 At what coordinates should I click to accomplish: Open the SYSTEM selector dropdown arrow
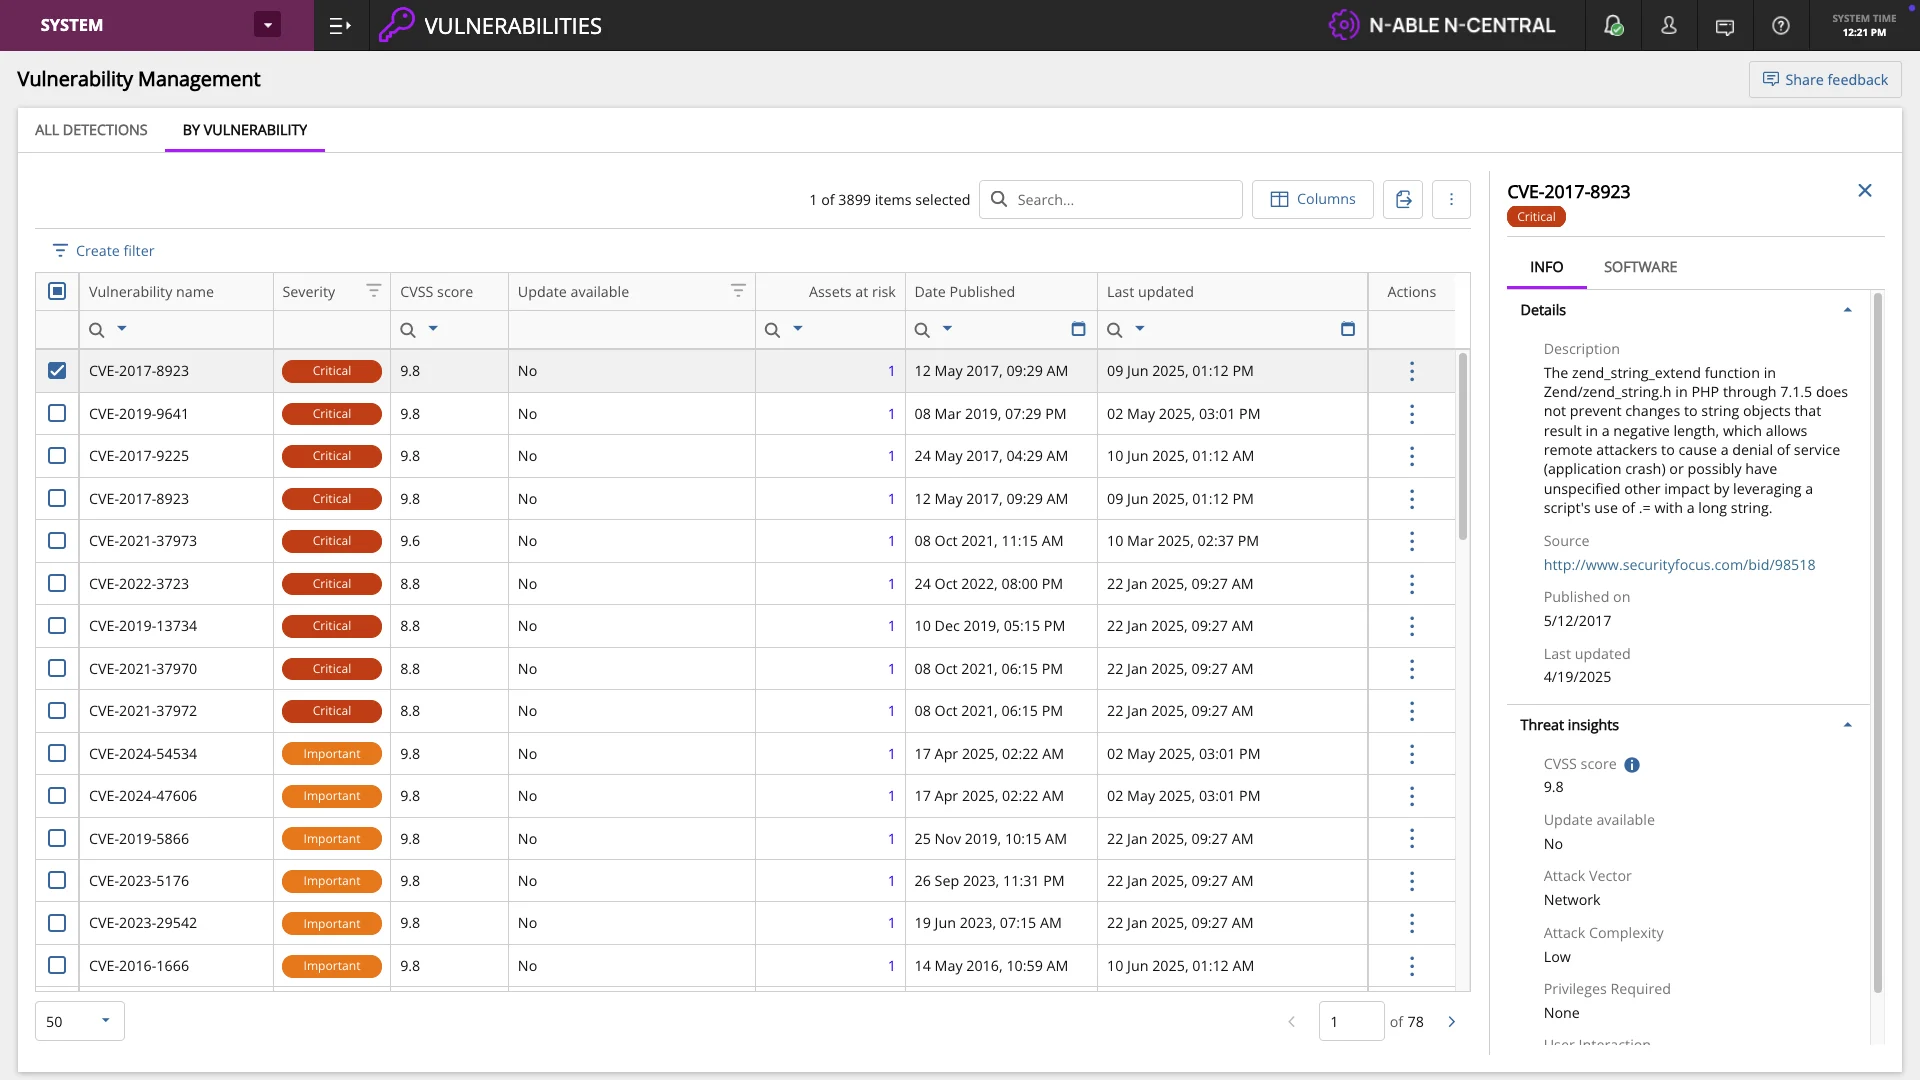click(267, 25)
